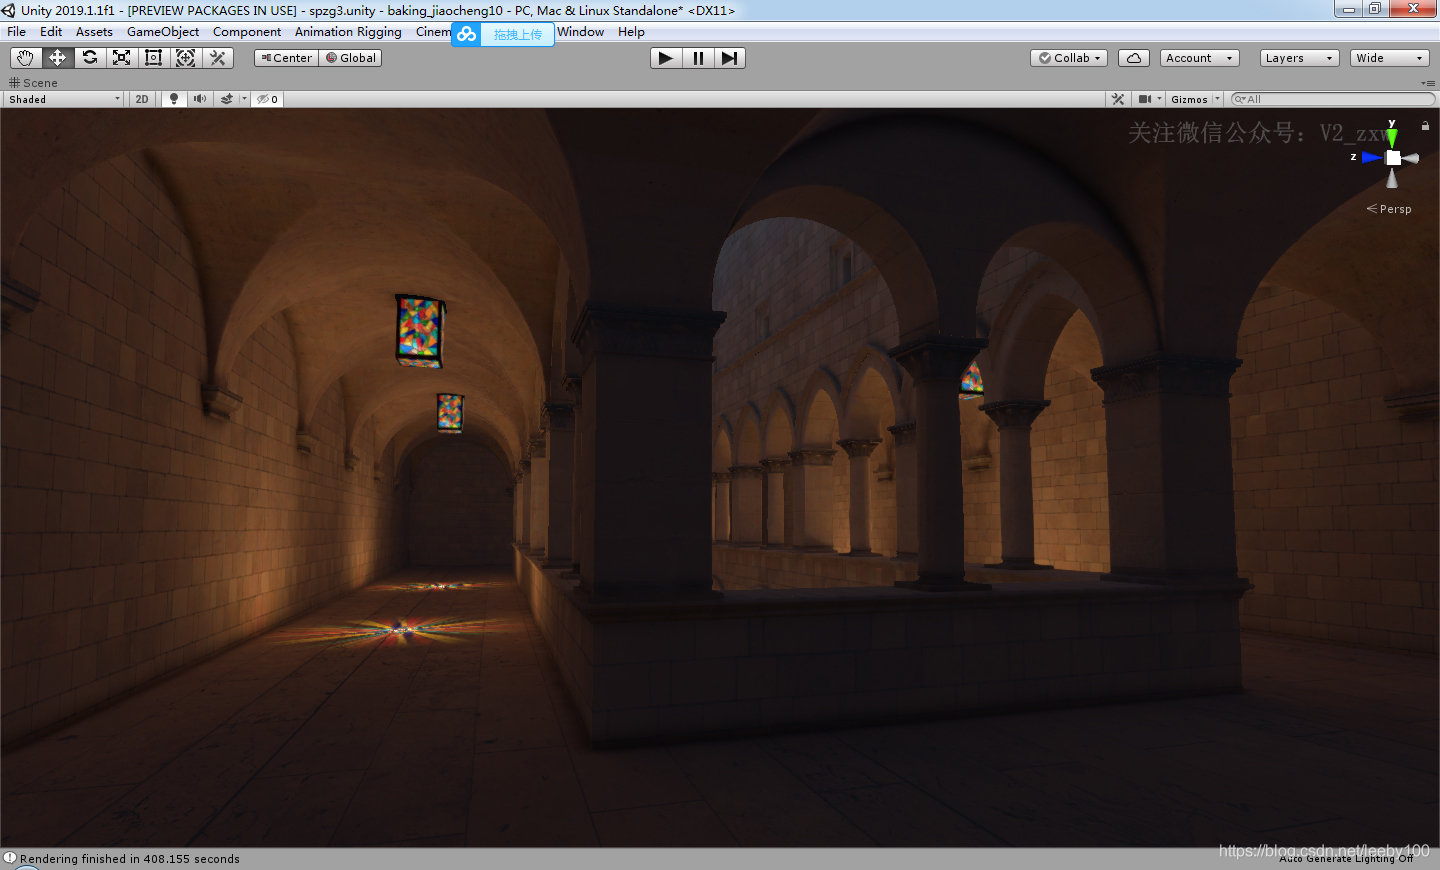Open the Help menu
1440x870 pixels.
coord(631,32)
